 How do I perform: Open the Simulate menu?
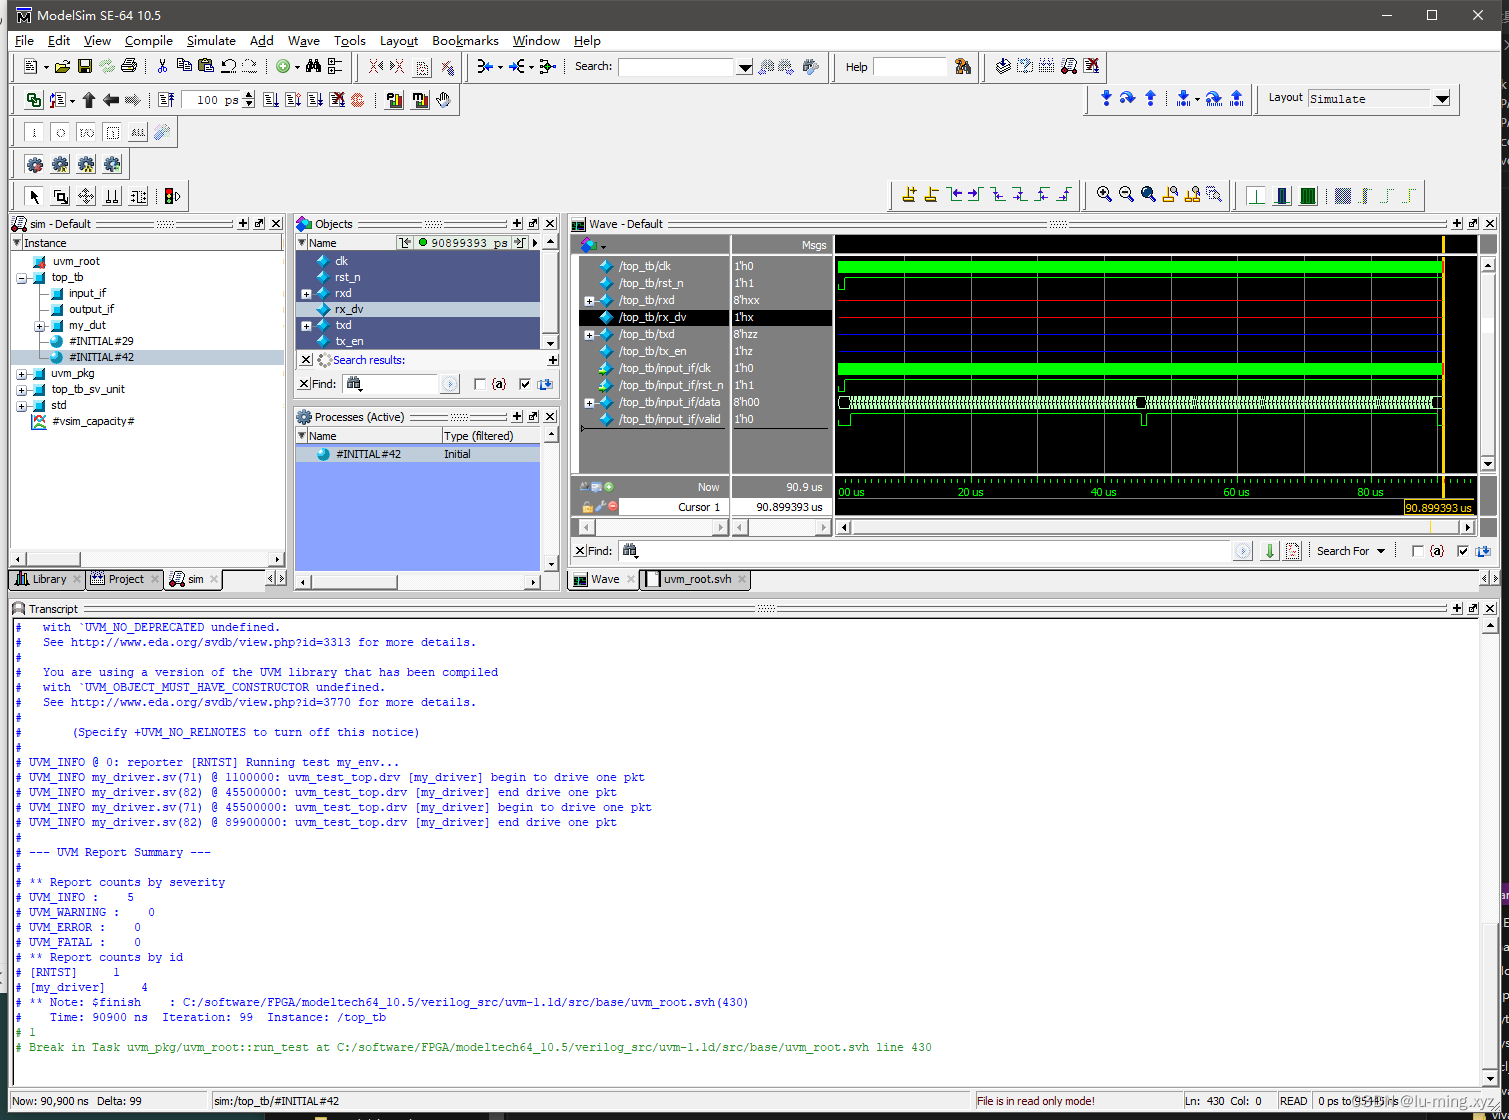211,41
